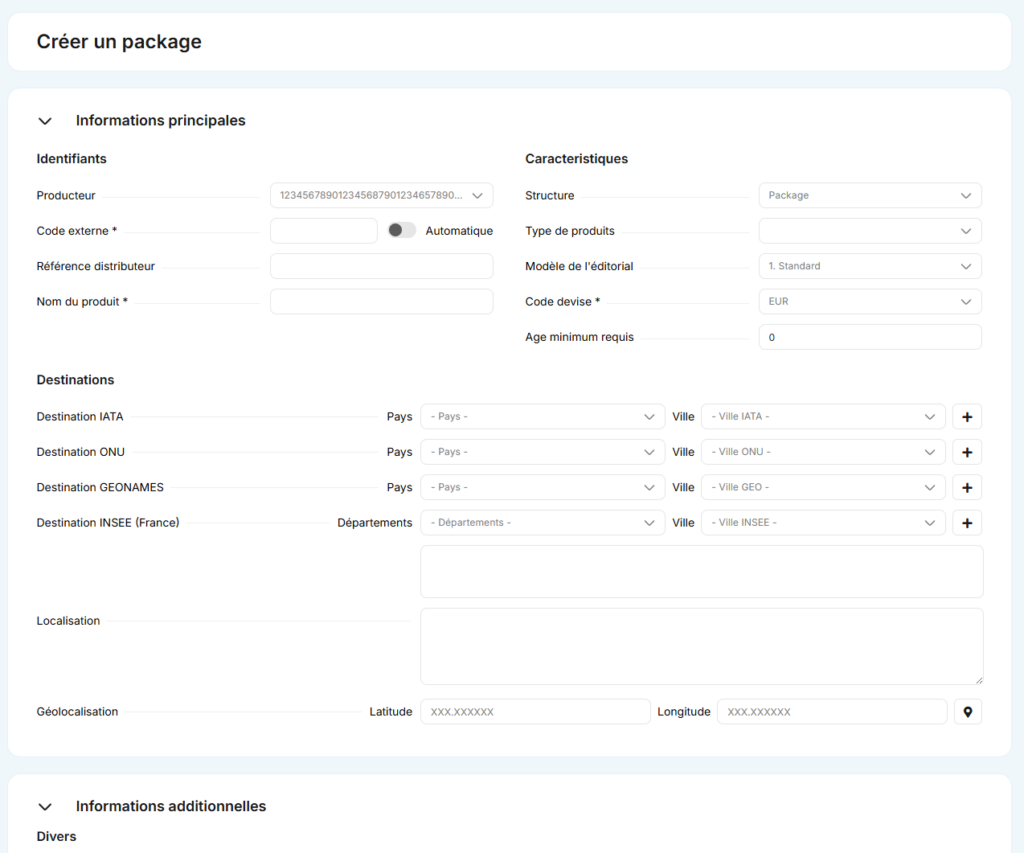
Task: Open the Structure dropdown
Action: click(x=869, y=195)
